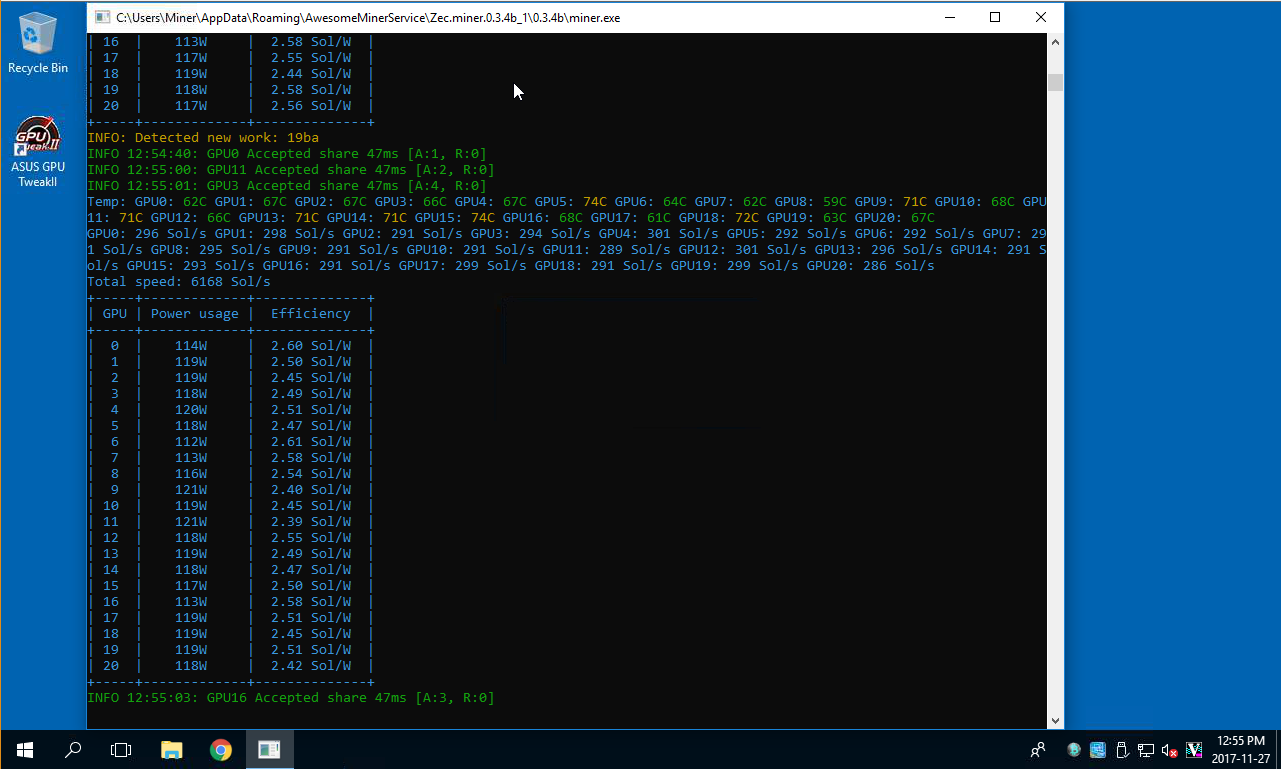The width and height of the screenshot is (1281, 769).
Task: Click the GPU0 Accepted share 12:54:40 line
Action: click(287, 153)
